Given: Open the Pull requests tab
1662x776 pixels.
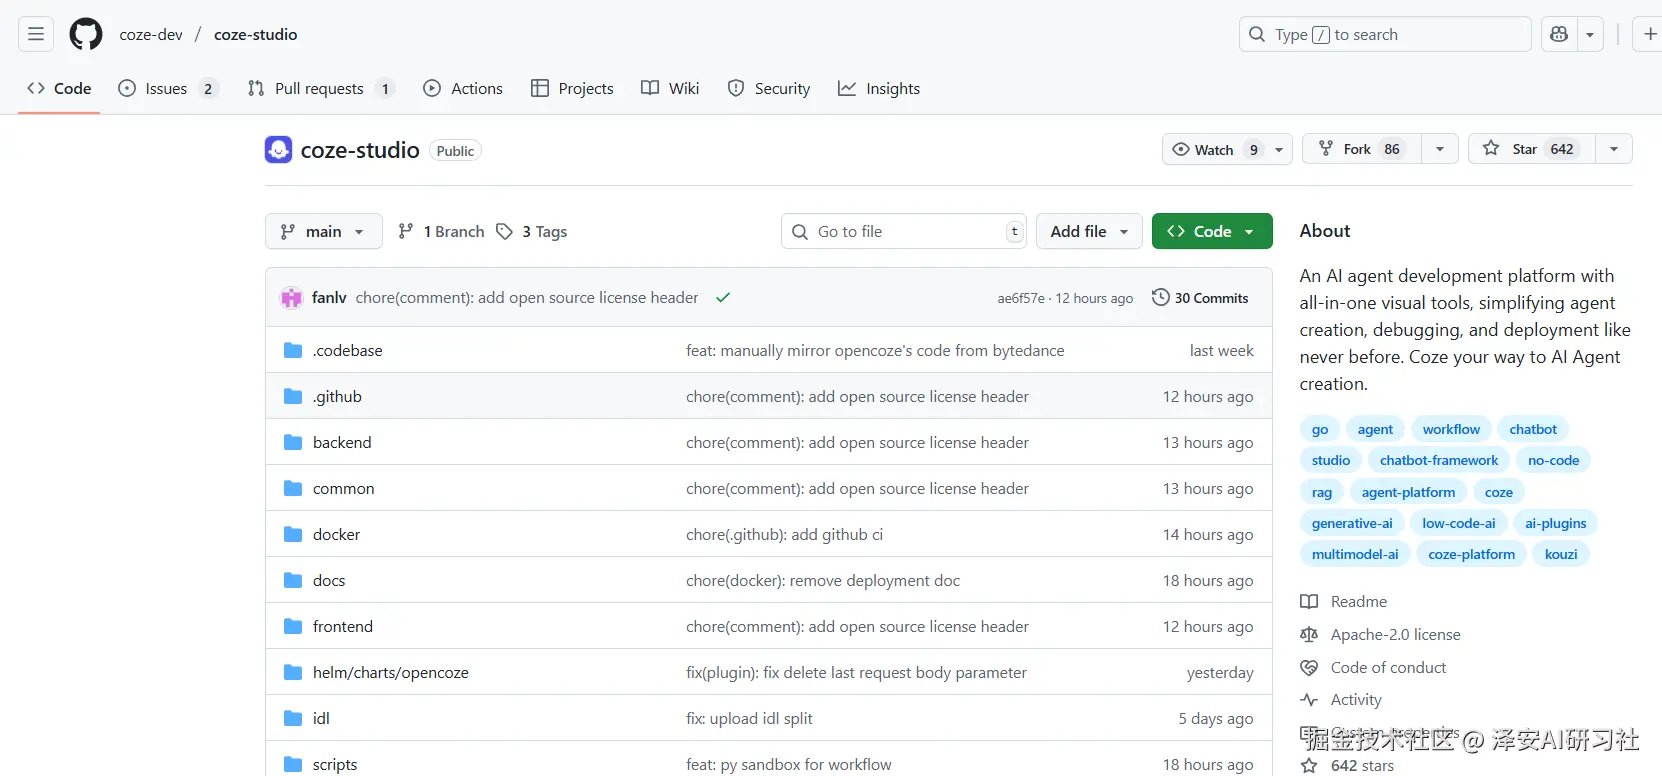Looking at the screenshot, I should point(319,88).
